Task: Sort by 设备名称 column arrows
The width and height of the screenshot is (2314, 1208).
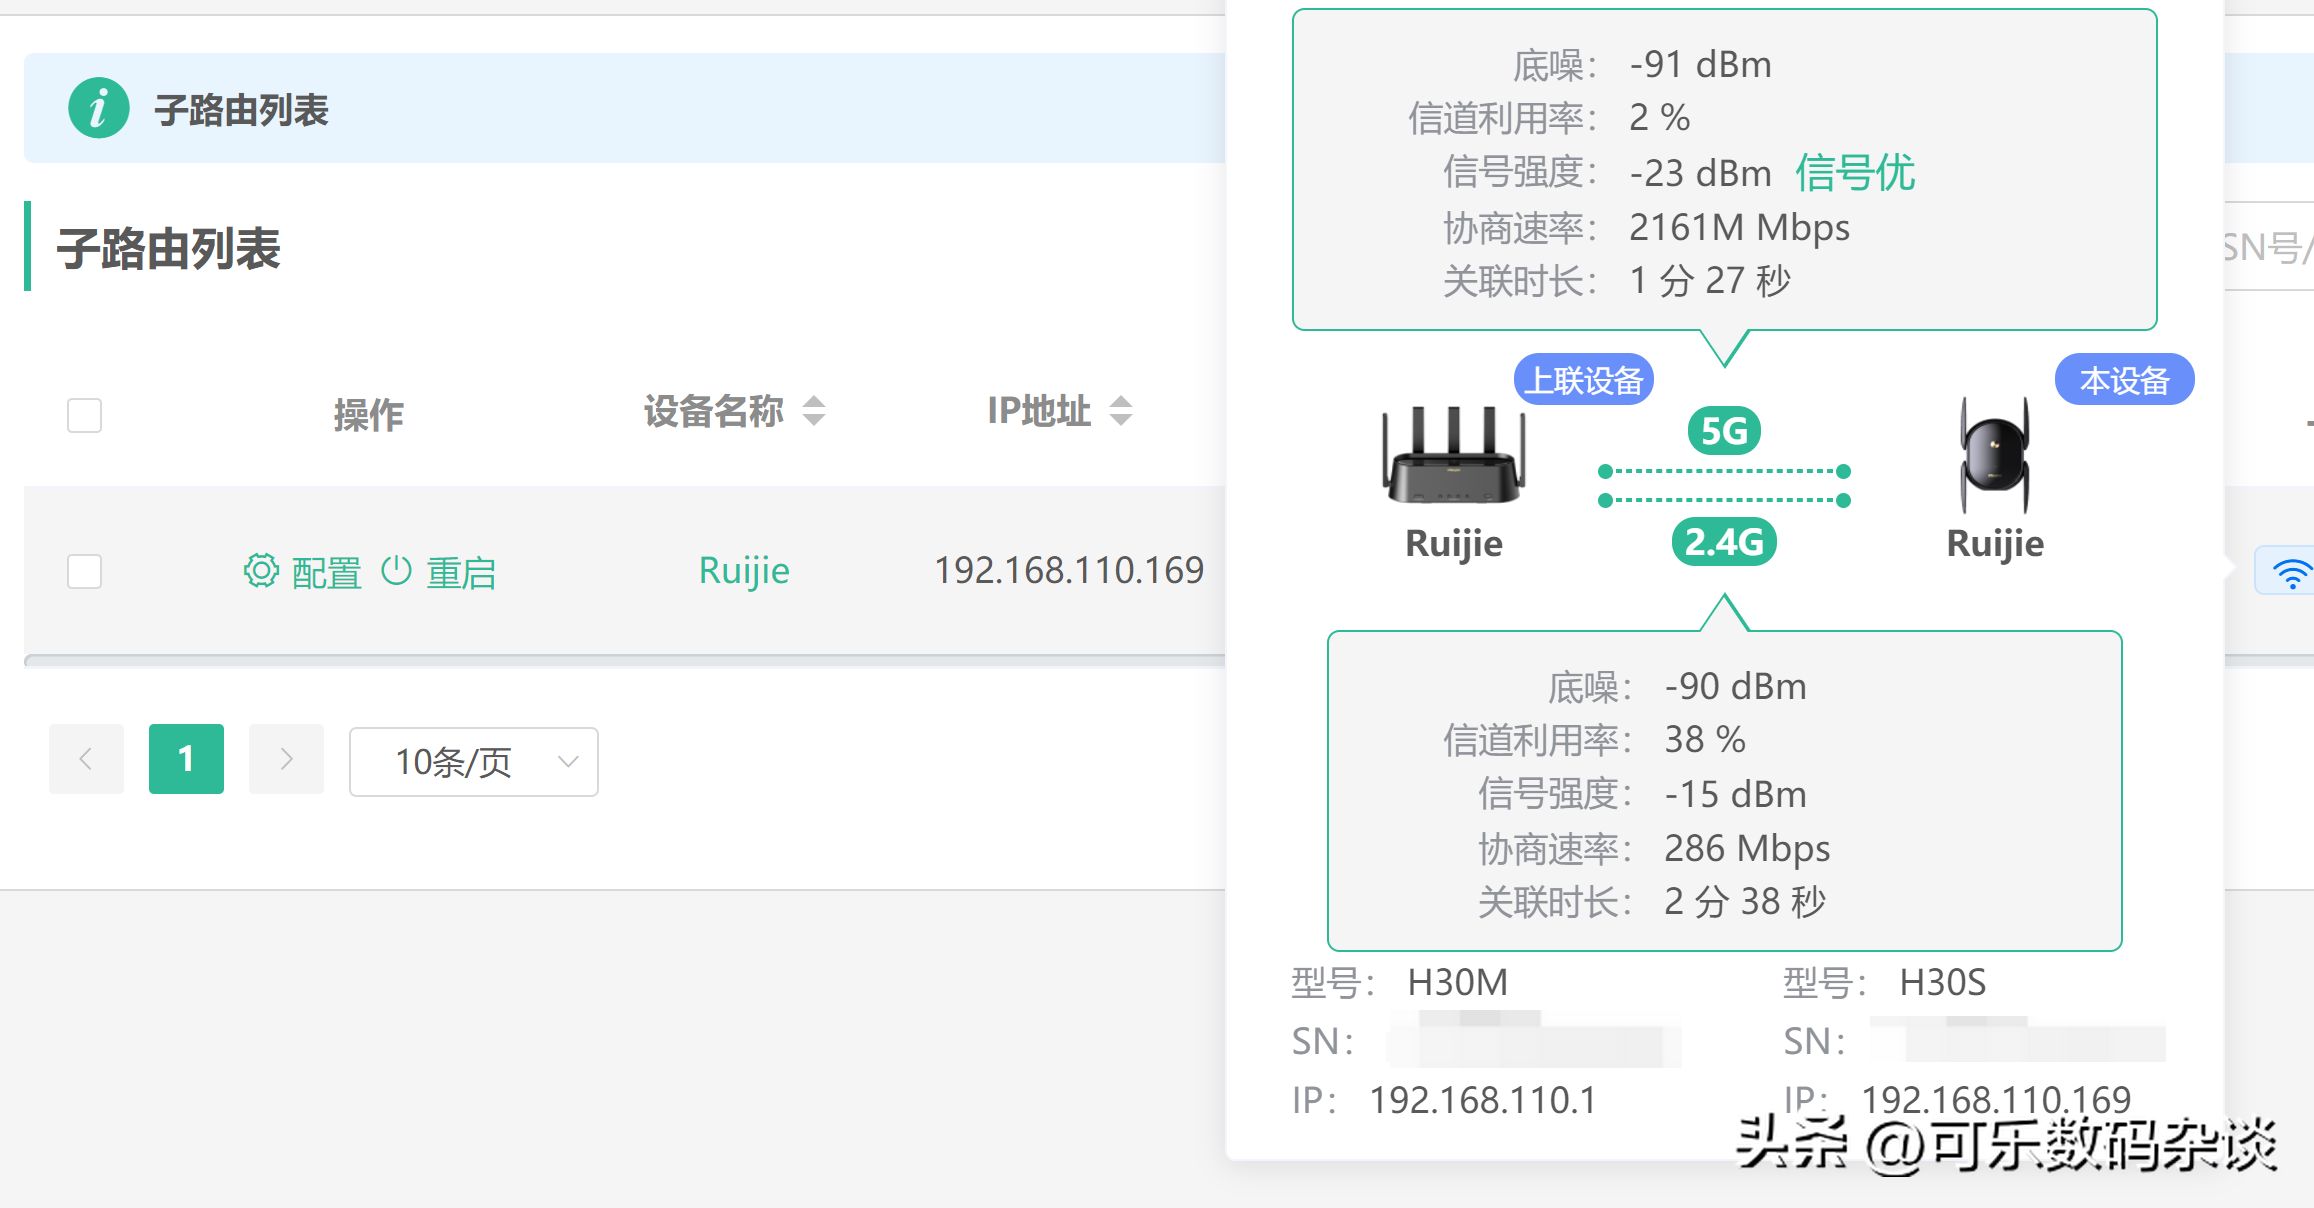Action: click(814, 411)
